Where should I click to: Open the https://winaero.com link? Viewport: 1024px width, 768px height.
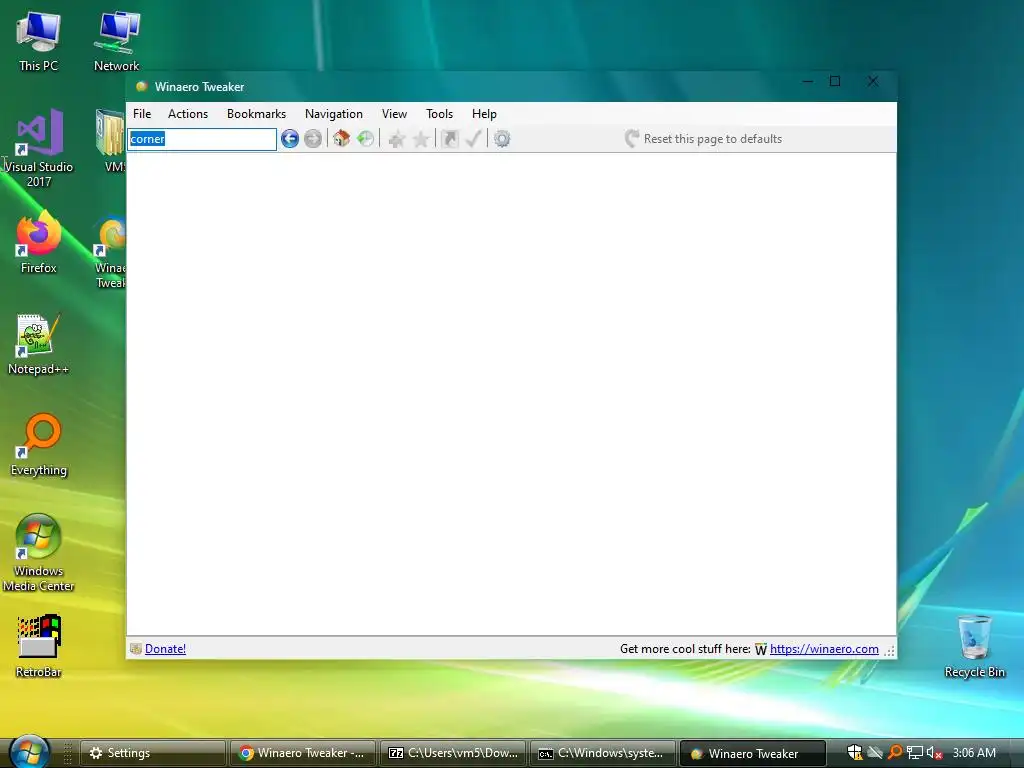tap(824, 648)
